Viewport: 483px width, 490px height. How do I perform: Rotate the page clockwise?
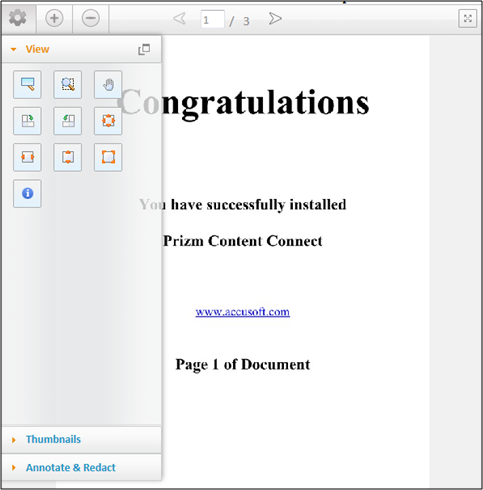[x=27, y=121]
